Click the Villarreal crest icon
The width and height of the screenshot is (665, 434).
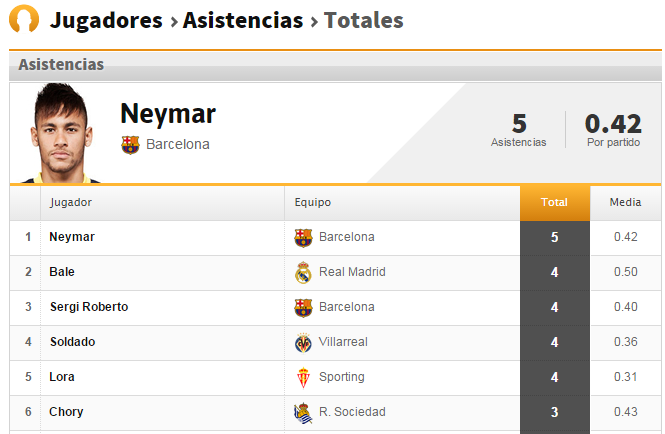pyautogui.click(x=303, y=343)
